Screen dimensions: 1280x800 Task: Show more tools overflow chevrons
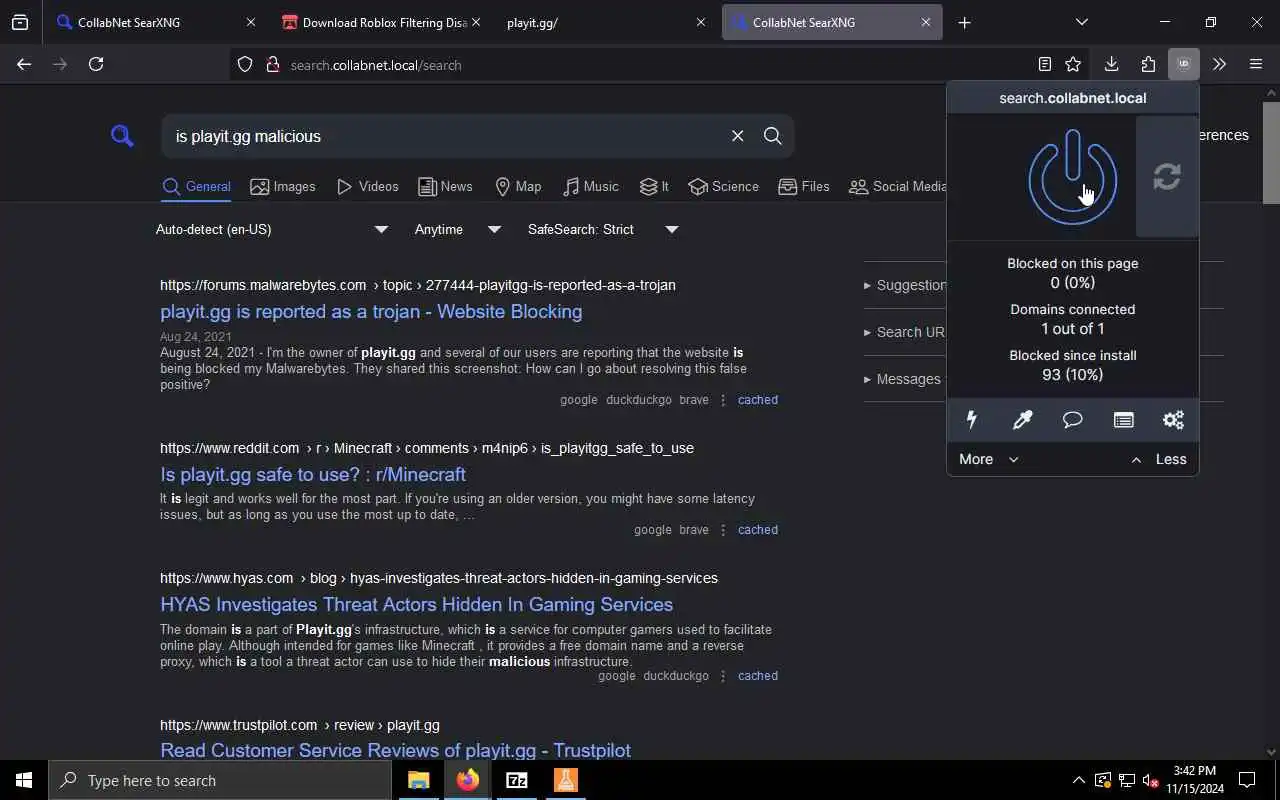point(1219,64)
